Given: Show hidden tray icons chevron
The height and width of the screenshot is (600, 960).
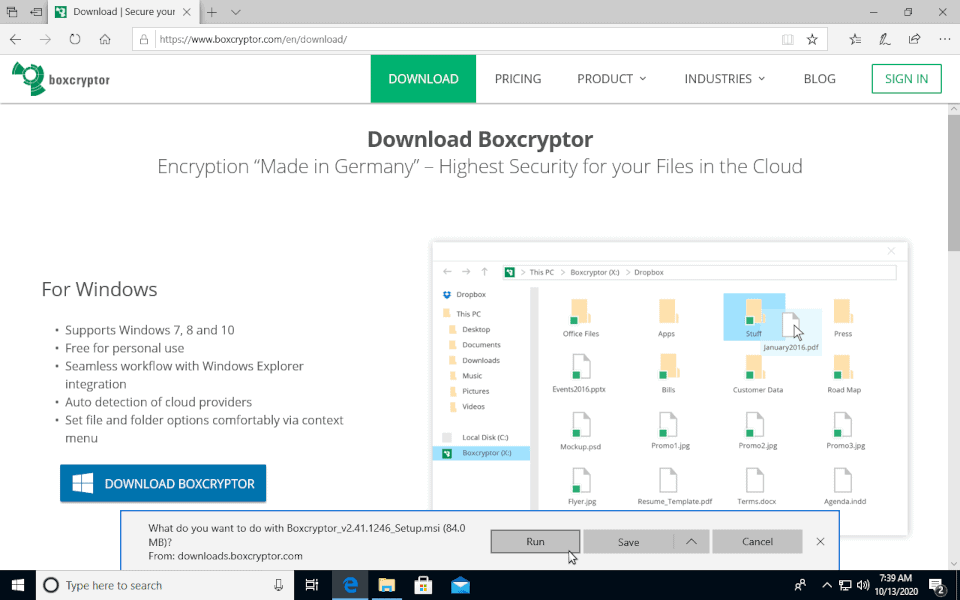Looking at the screenshot, I should tap(827, 585).
